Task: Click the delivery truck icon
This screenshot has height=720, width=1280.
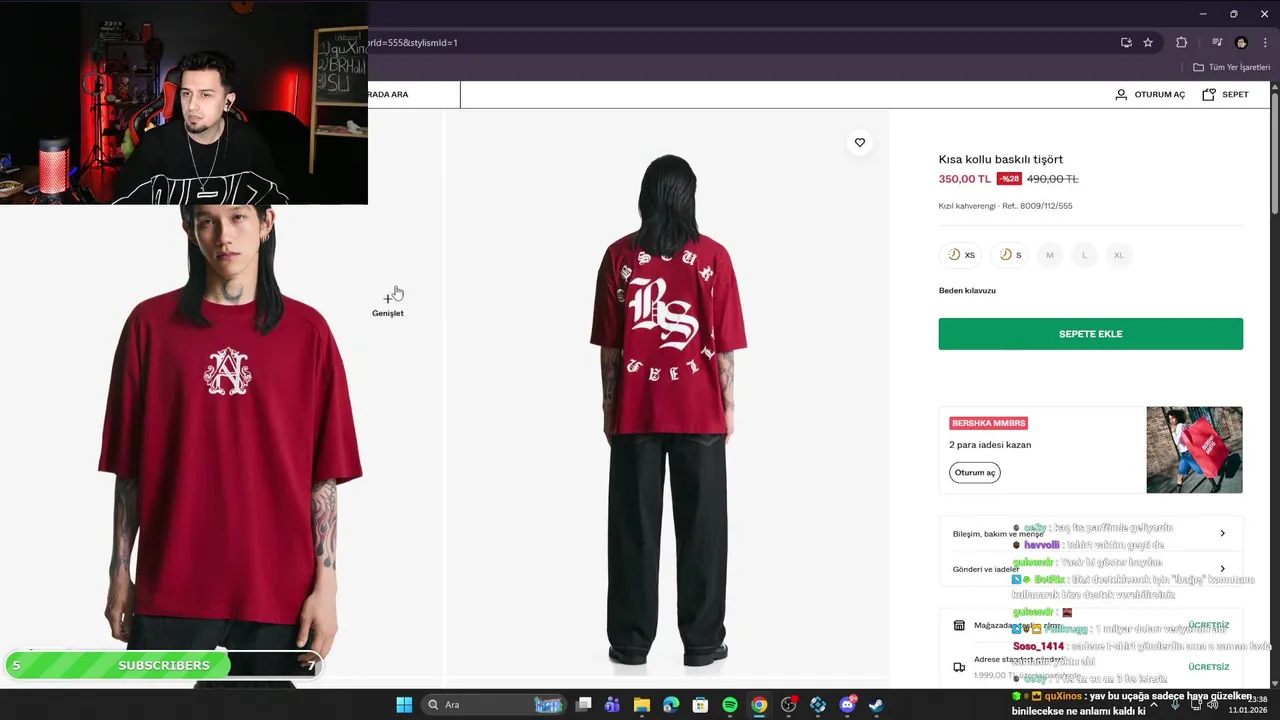Action: point(959,667)
